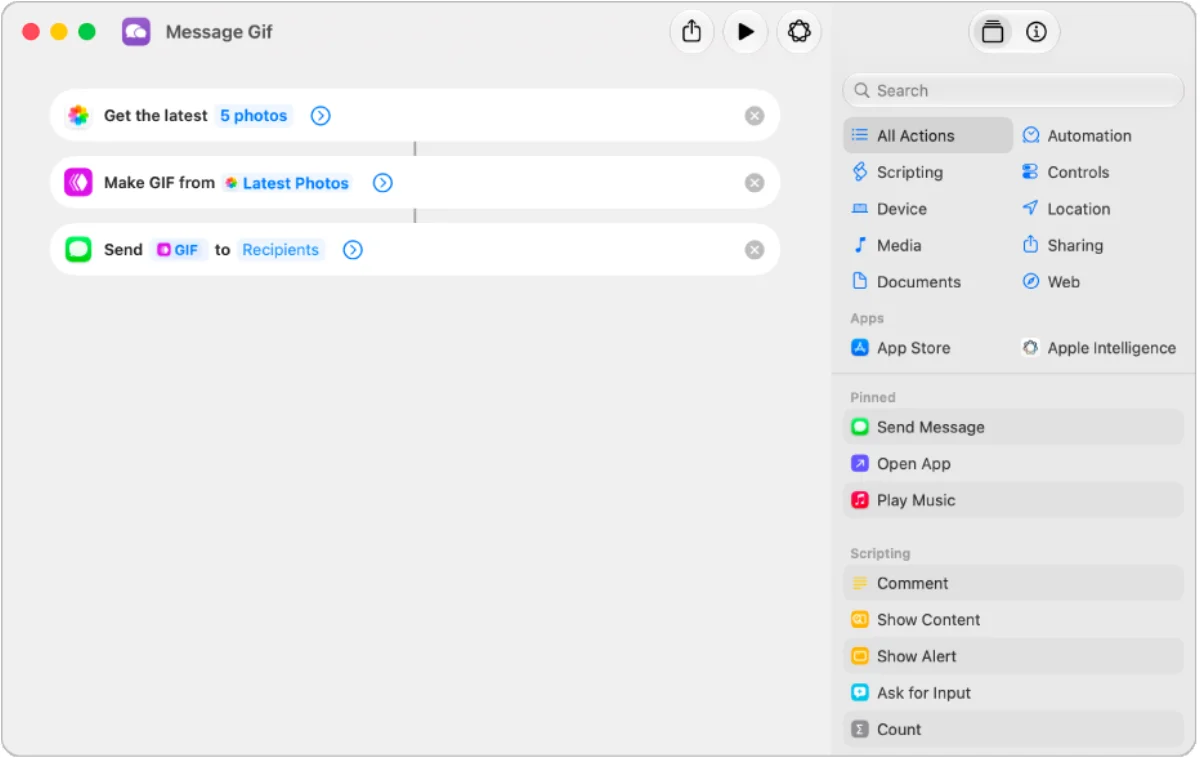Open the Location category
The image size is (1200, 758).
point(1066,209)
